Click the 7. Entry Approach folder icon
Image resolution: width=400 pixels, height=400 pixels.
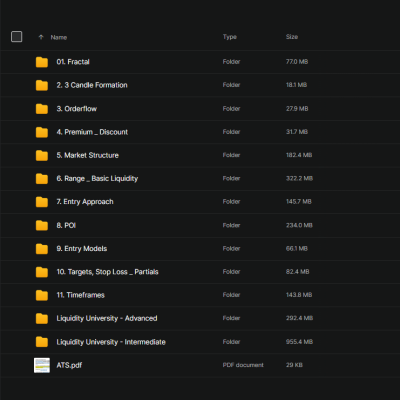tap(42, 202)
